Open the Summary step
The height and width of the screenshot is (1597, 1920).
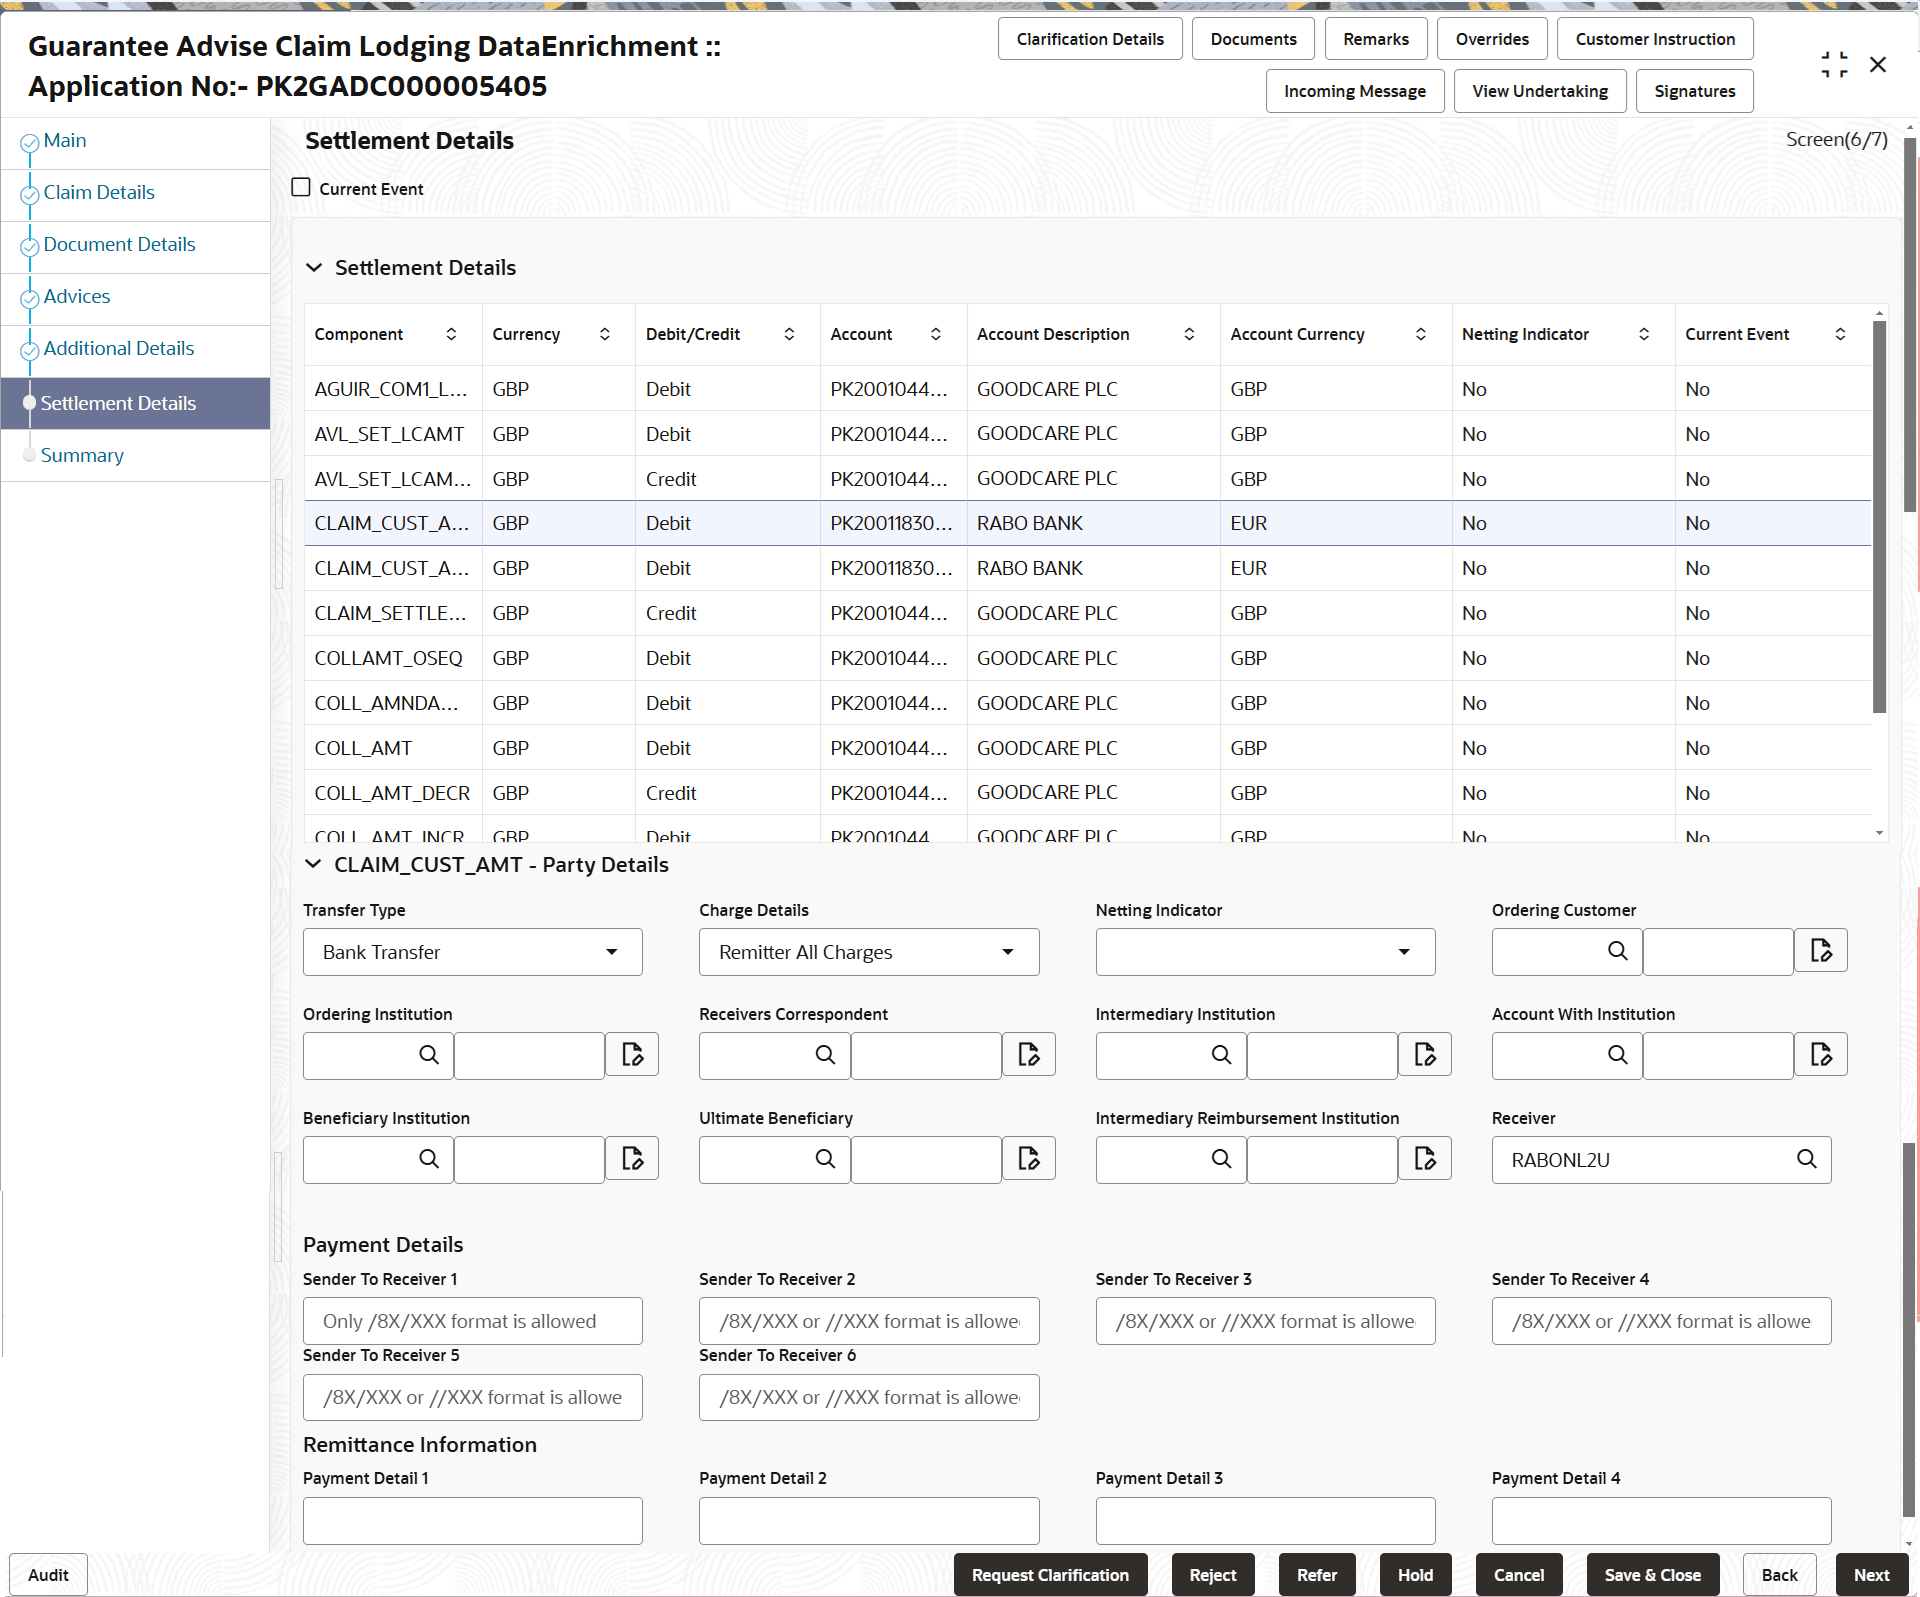[x=82, y=455]
